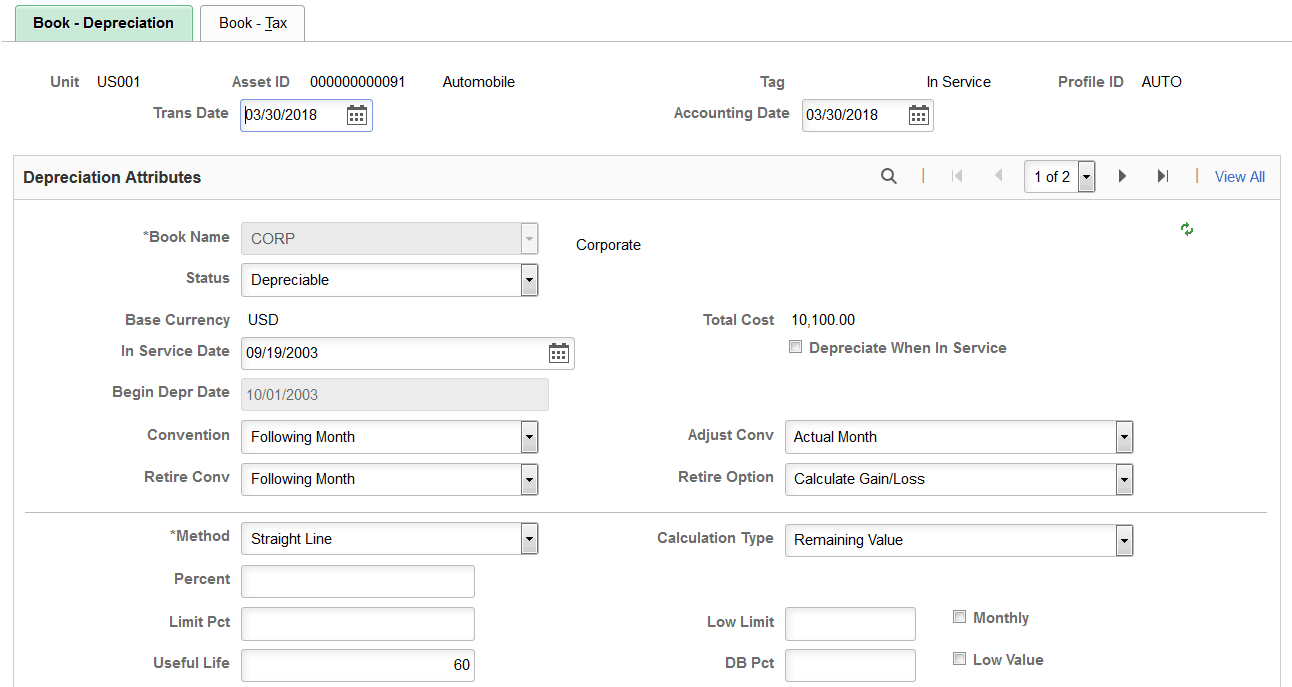Toggle the Low Value checkbox
This screenshot has height=687, width=1292.
pyautogui.click(x=960, y=659)
